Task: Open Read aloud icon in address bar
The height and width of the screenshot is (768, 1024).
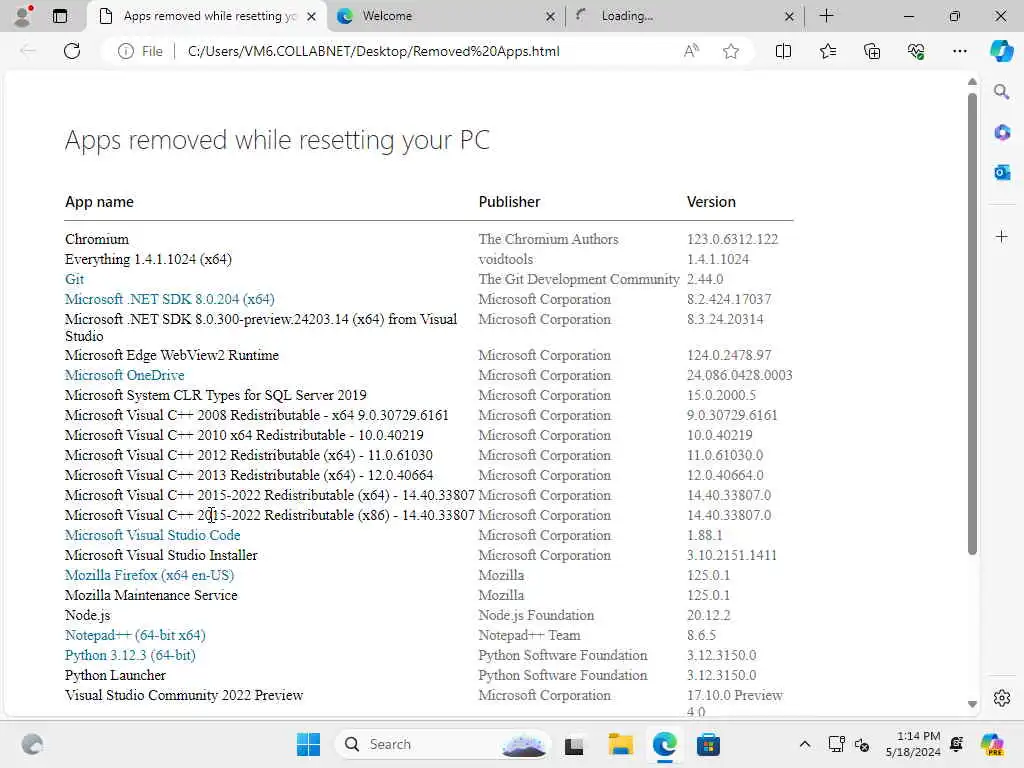Action: coord(691,51)
